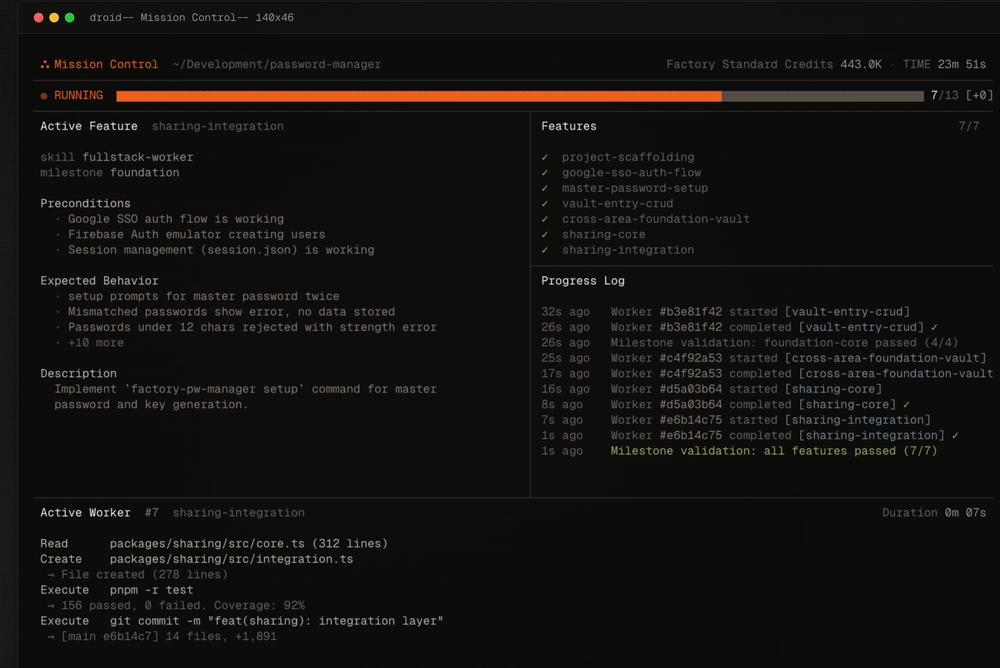Image resolution: width=1000 pixels, height=668 pixels.
Task: Click 'Session management (session.json) is working'
Action: click(x=221, y=250)
